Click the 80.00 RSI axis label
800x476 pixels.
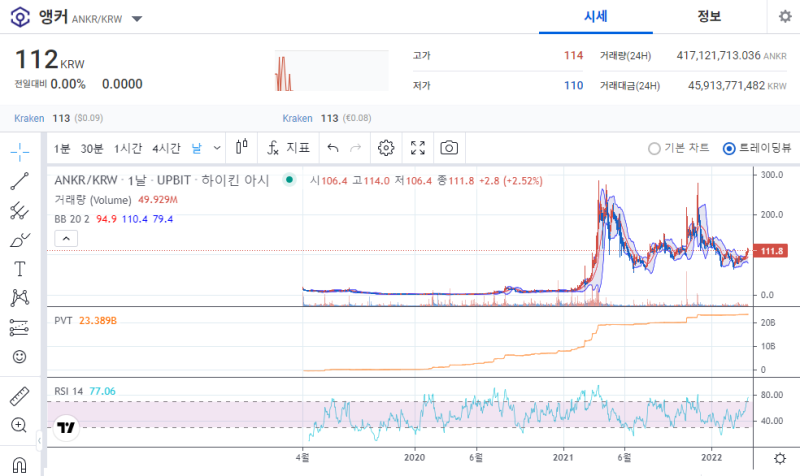tap(772, 395)
